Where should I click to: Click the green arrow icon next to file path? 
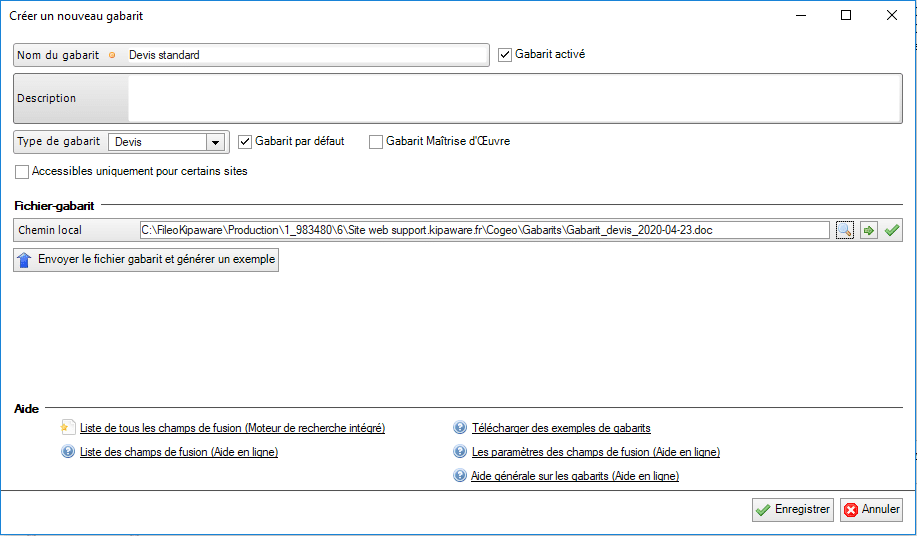pos(869,231)
